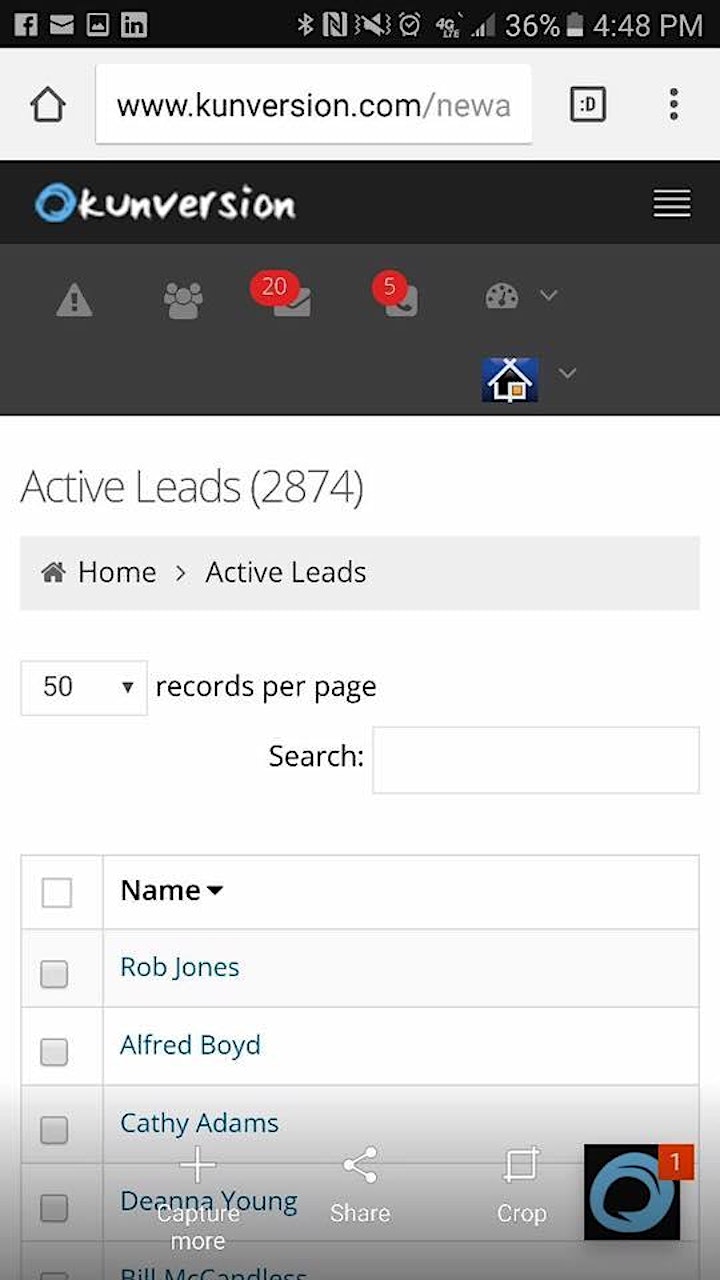Click the warning triangle alerts icon
This screenshot has width=720, height=1280.
pos(74,299)
